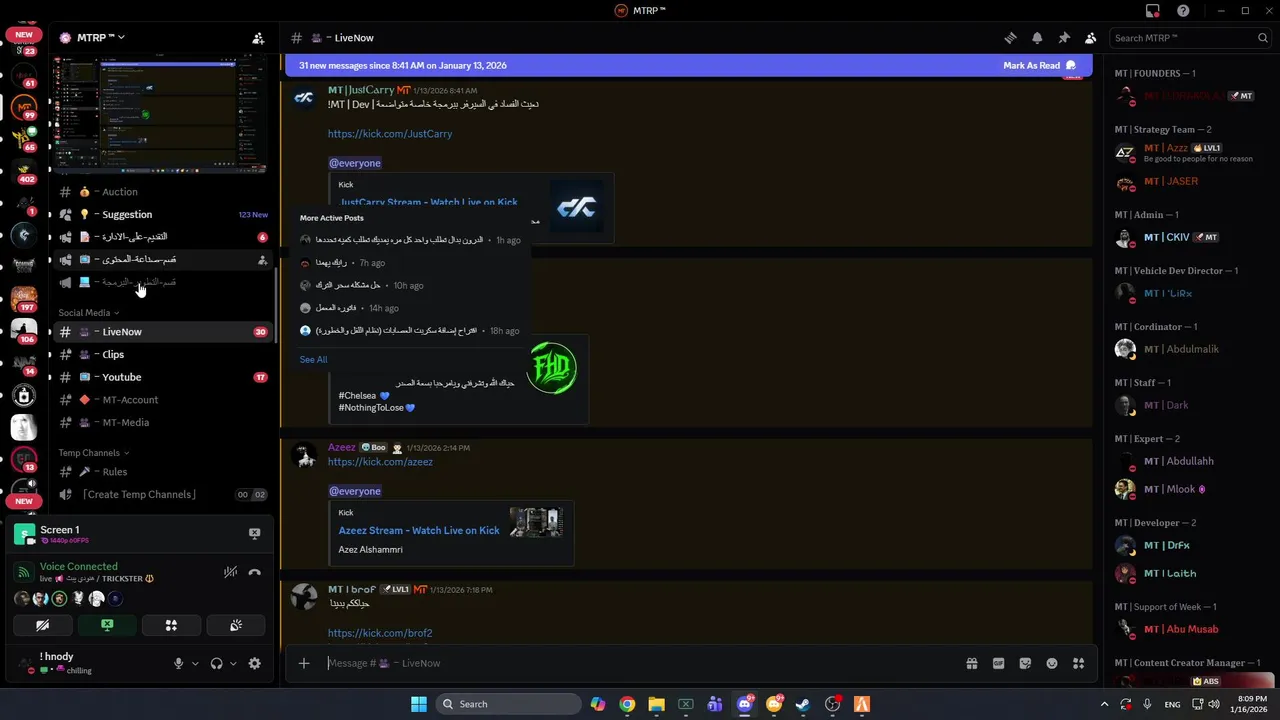1280x720 pixels.
Task: Open the GIF picker
Action: [998, 663]
